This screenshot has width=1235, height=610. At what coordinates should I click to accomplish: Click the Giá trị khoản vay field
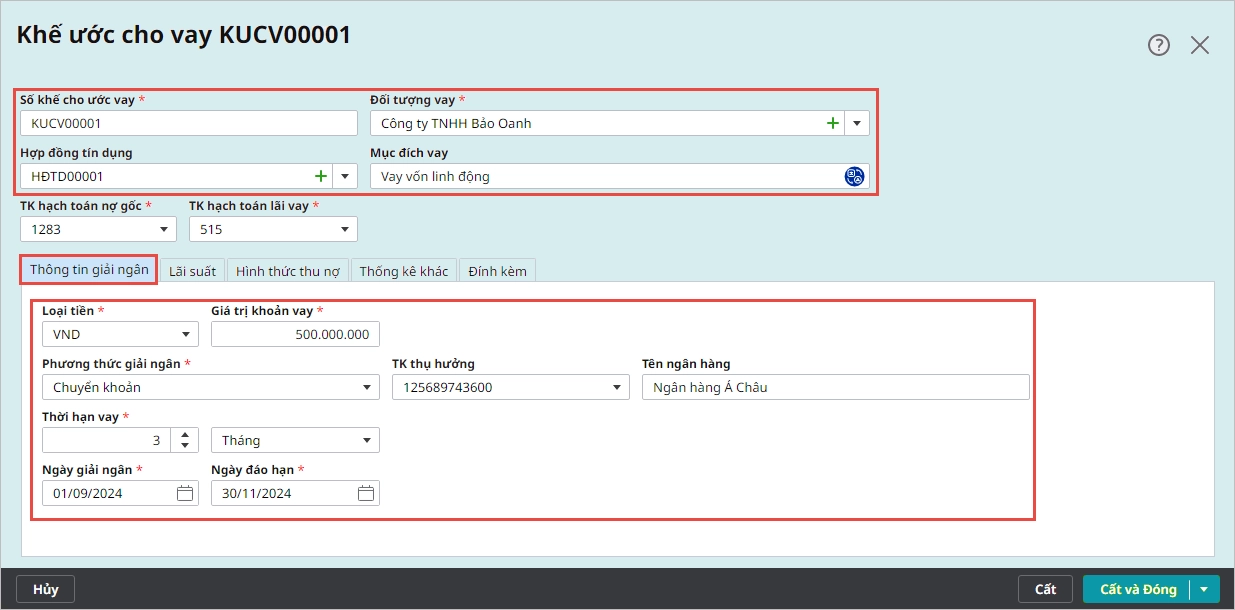click(295, 334)
